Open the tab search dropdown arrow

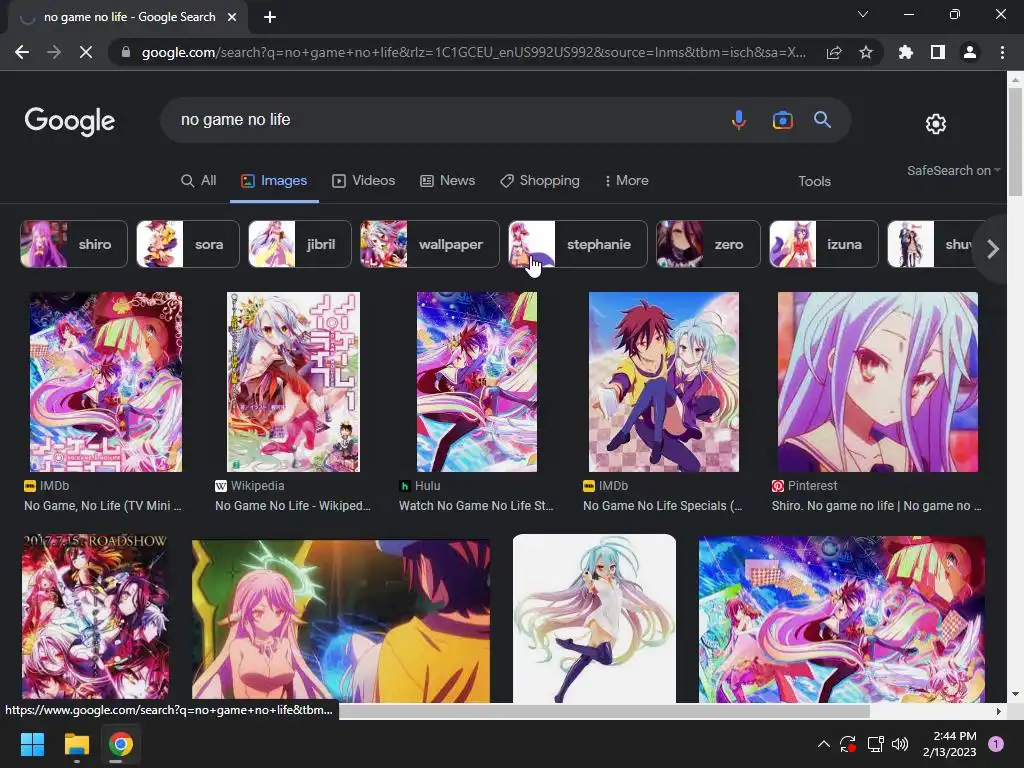click(863, 14)
